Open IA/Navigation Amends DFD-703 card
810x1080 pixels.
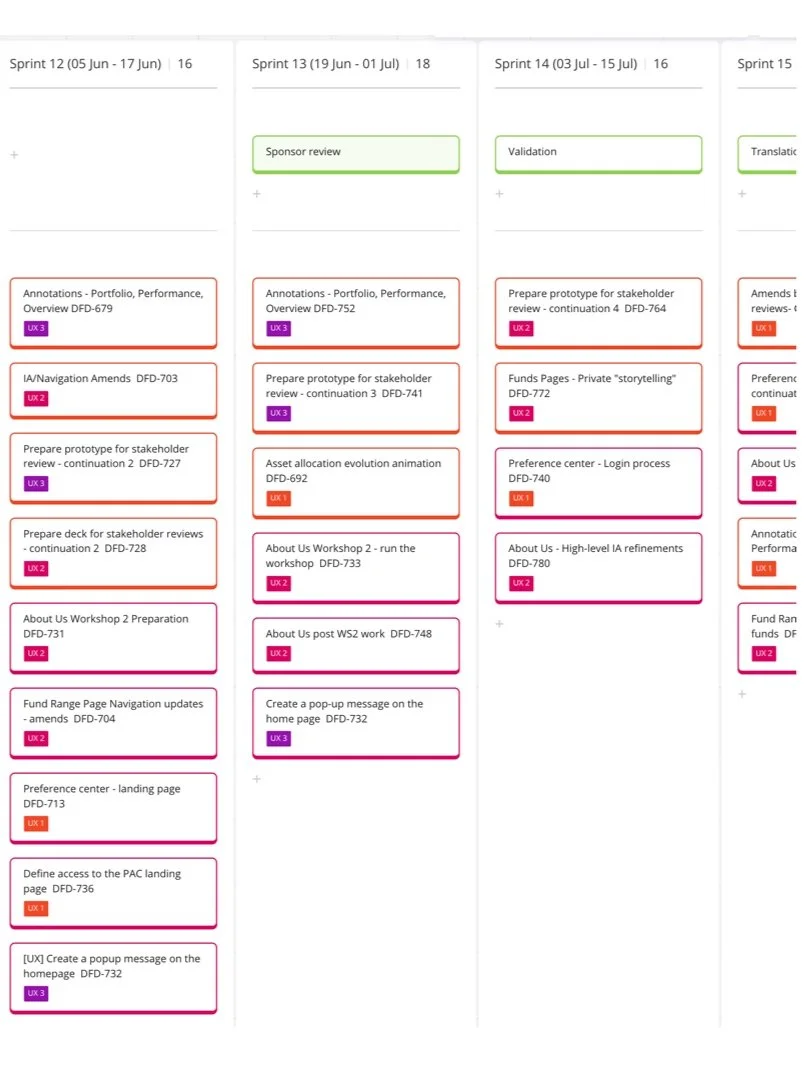point(113,391)
